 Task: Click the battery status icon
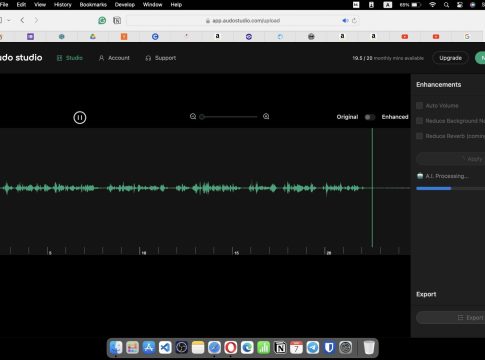pyautogui.click(x=416, y=5)
